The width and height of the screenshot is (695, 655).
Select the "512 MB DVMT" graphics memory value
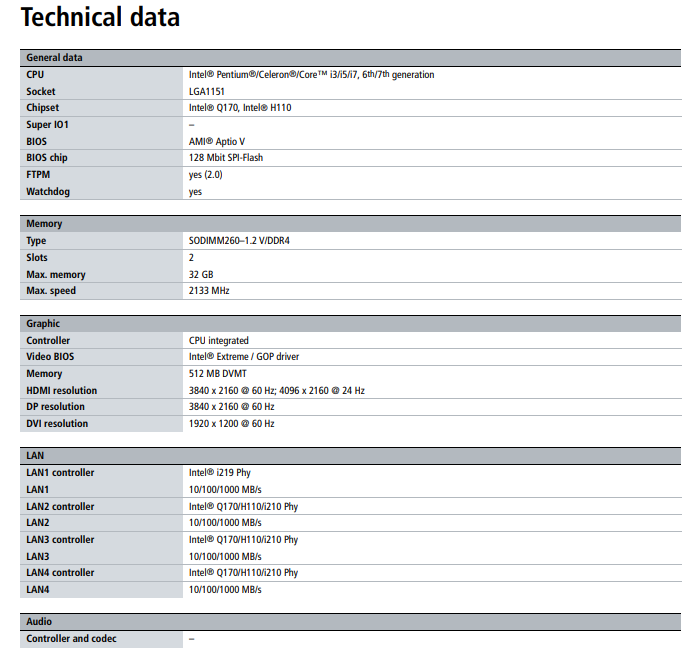217,374
